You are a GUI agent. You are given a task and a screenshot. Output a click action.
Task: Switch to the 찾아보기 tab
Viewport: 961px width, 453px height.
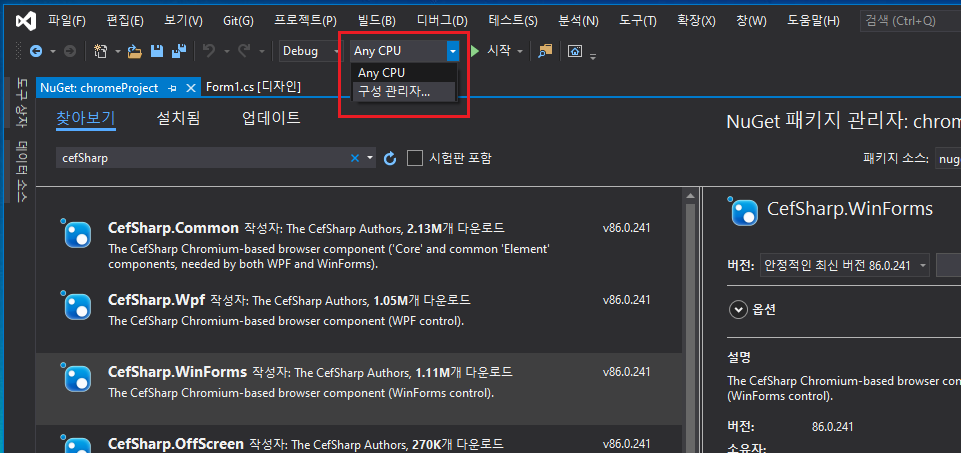pyautogui.click(x=86, y=118)
